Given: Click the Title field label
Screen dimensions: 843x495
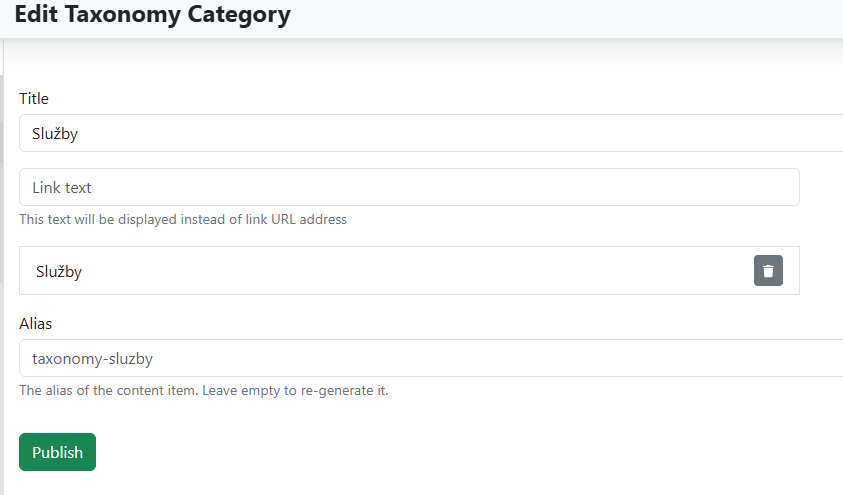Looking at the screenshot, I should point(34,98).
